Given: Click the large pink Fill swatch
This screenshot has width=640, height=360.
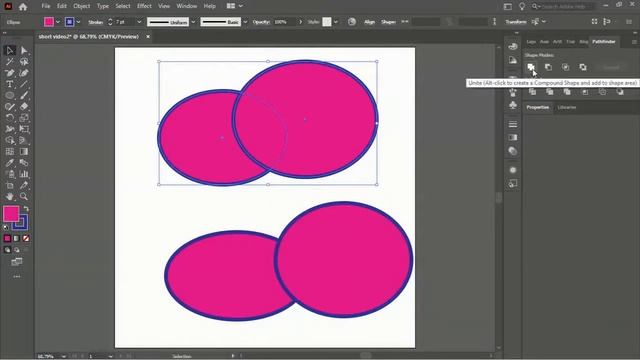Looking at the screenshot, I should (11, 214).
